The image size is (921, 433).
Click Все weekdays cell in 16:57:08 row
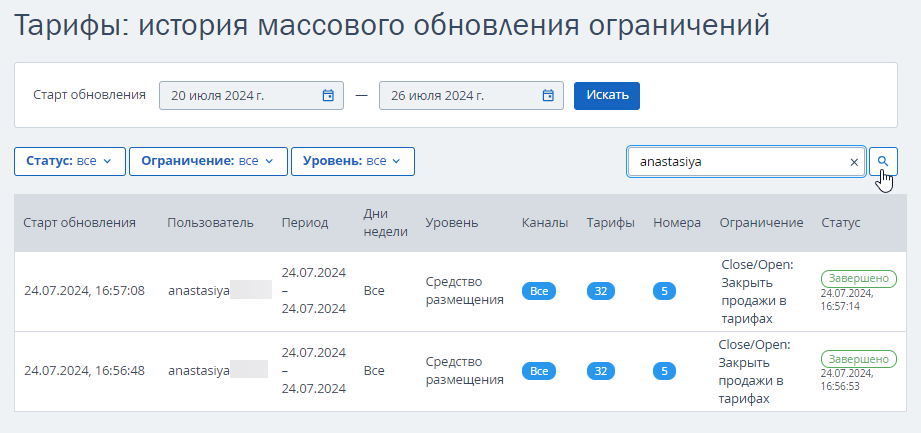374,291
